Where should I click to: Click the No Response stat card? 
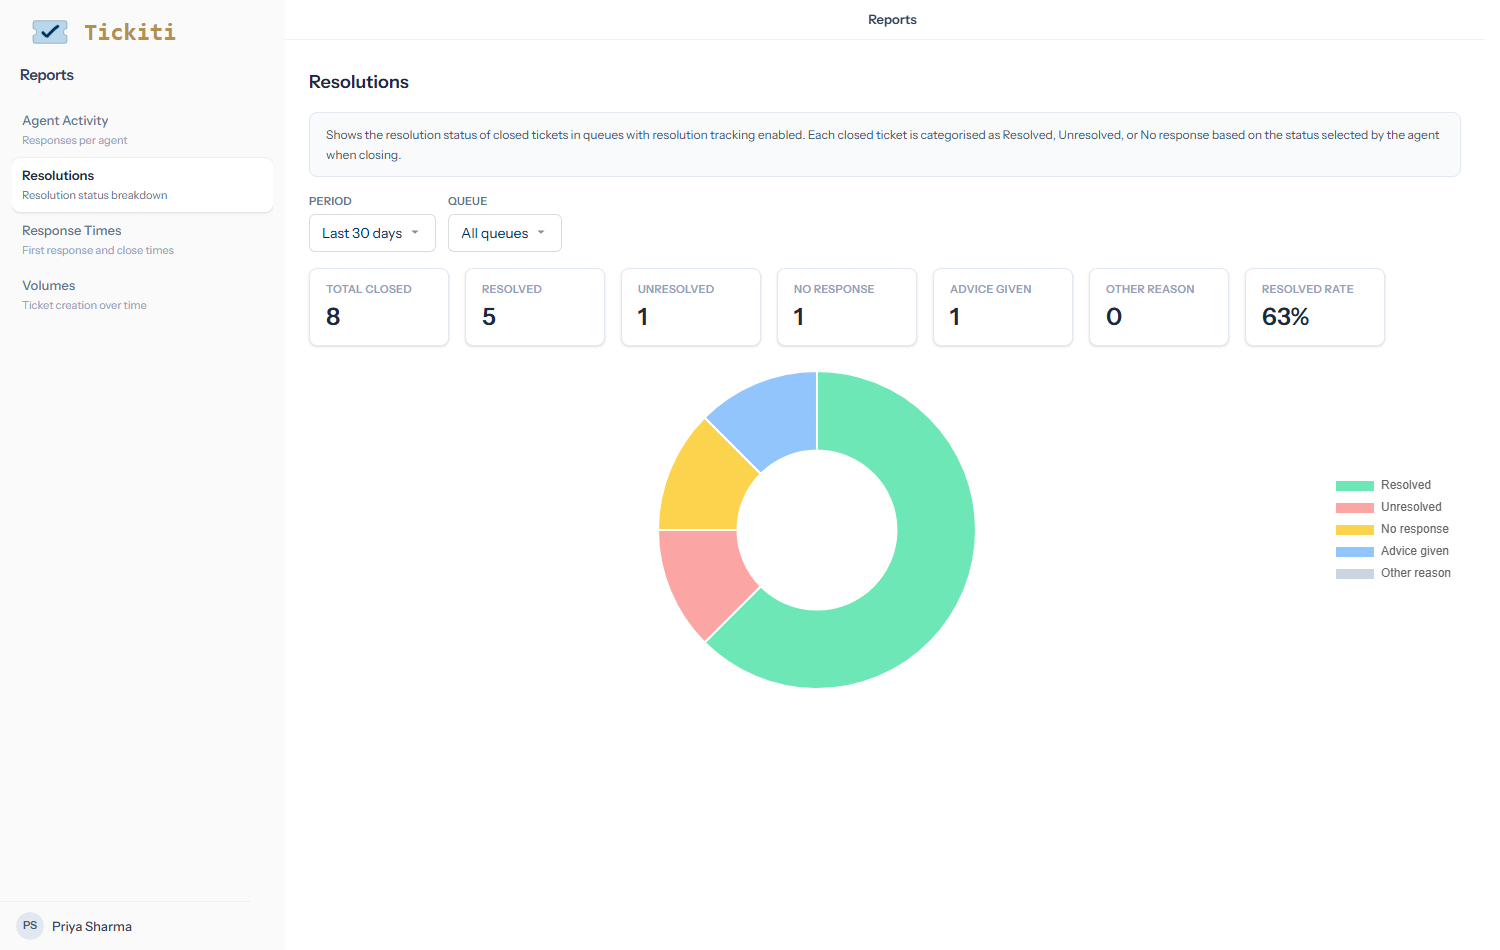pyautogui.click(x=847, y=307)
